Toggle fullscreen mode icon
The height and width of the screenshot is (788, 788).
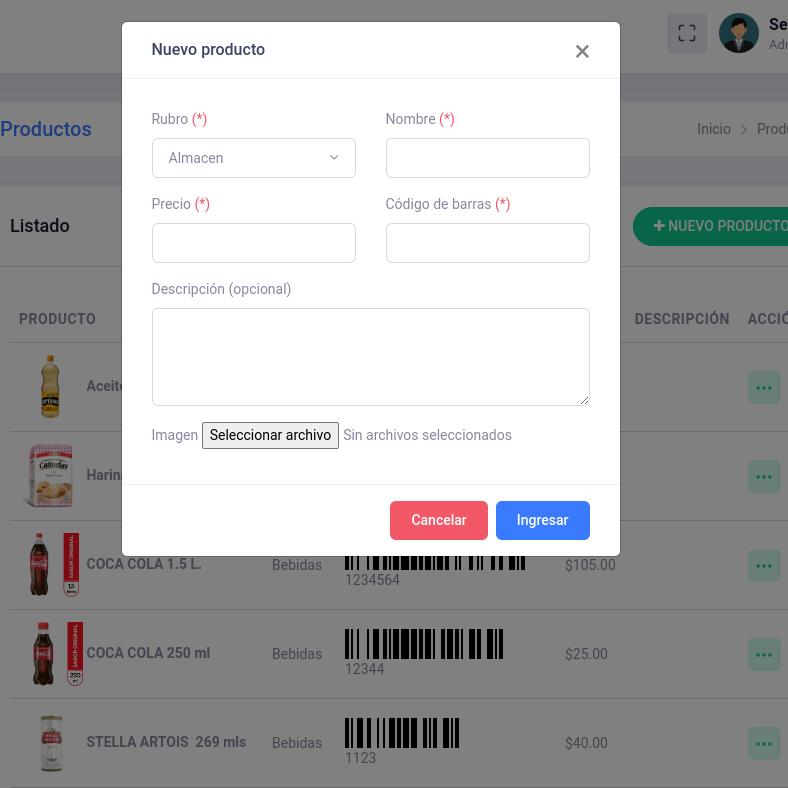687,33
